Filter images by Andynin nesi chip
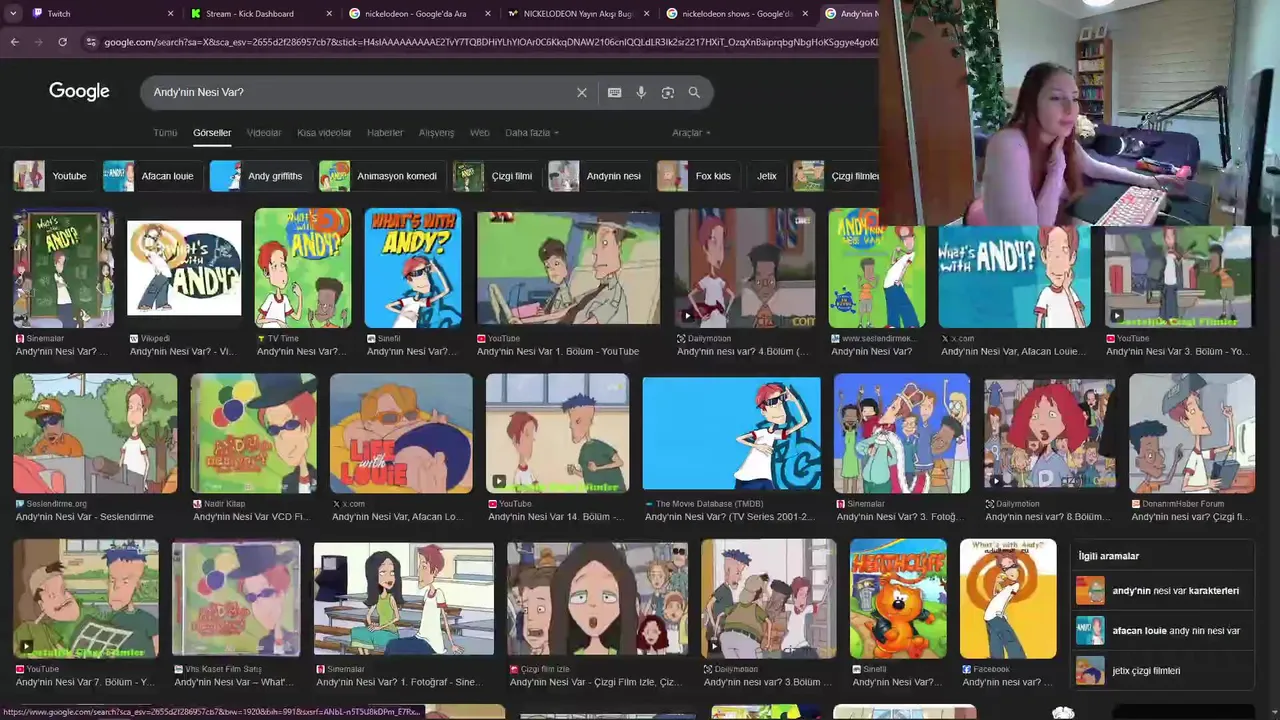This screenshot has width=1280, height=720. click(596, 176)
